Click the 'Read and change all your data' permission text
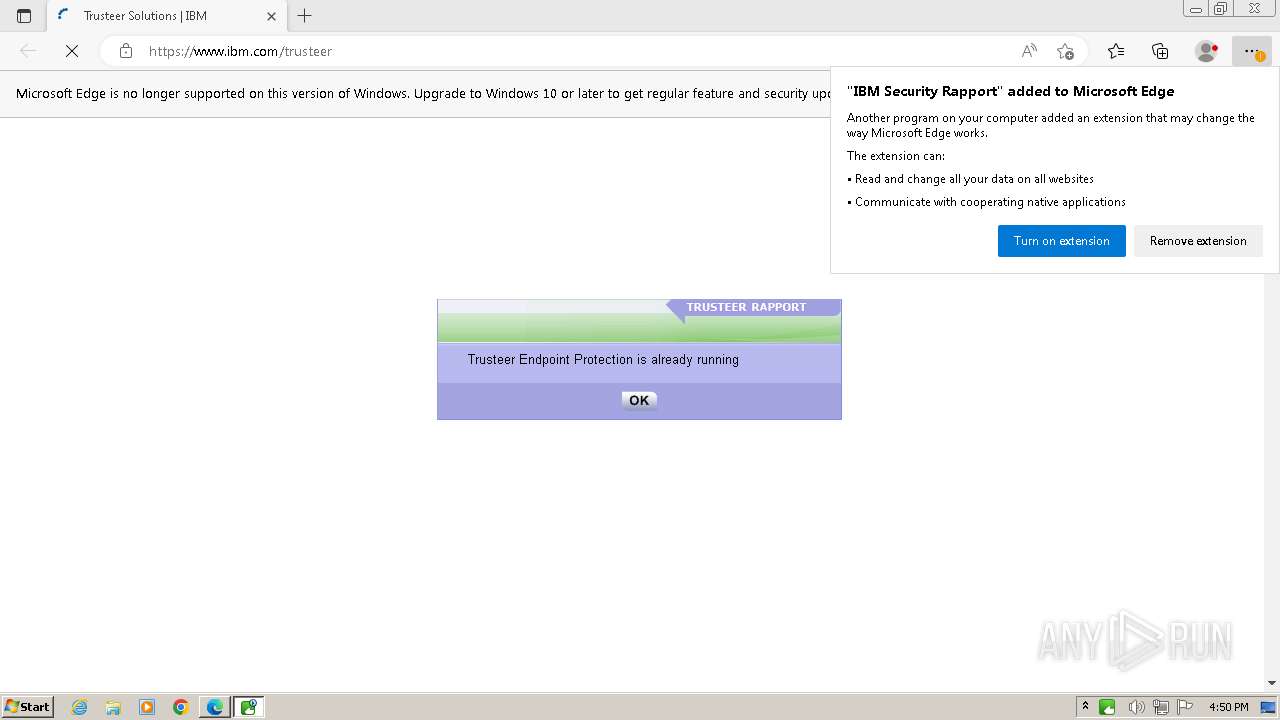 (x=974, y=179)
